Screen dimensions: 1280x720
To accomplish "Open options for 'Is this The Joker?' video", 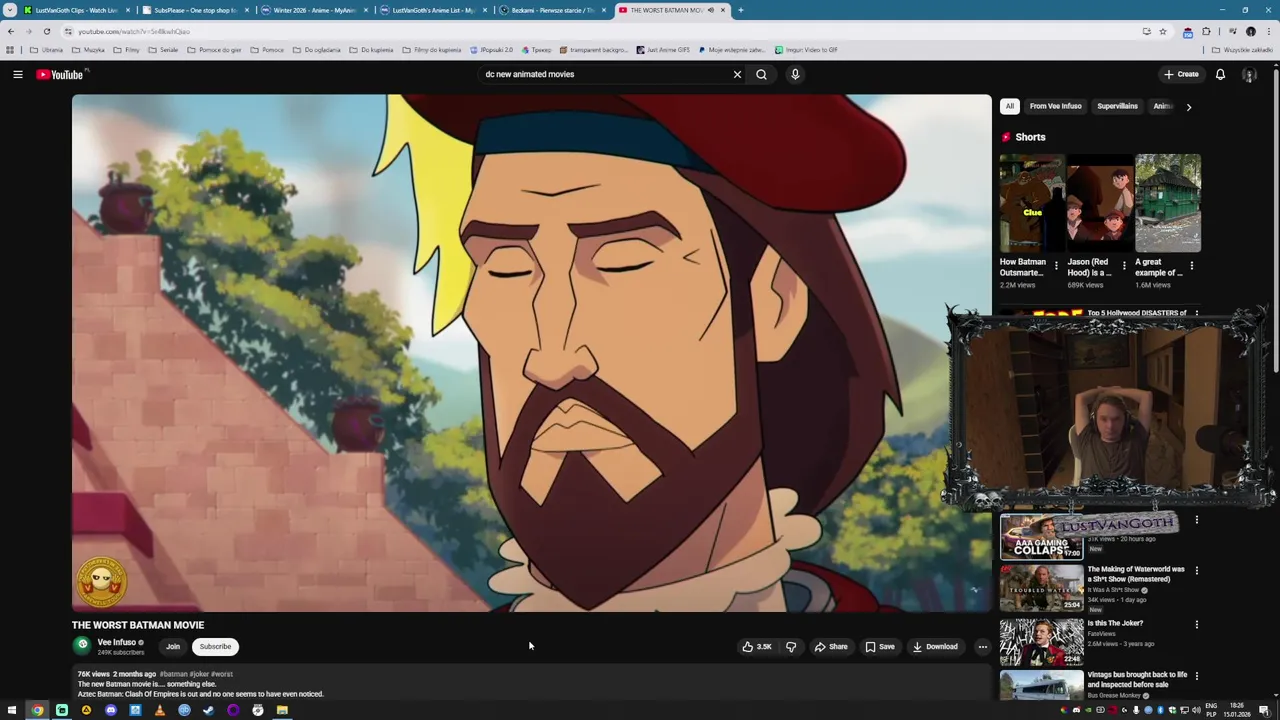I will coord(1196,624).
